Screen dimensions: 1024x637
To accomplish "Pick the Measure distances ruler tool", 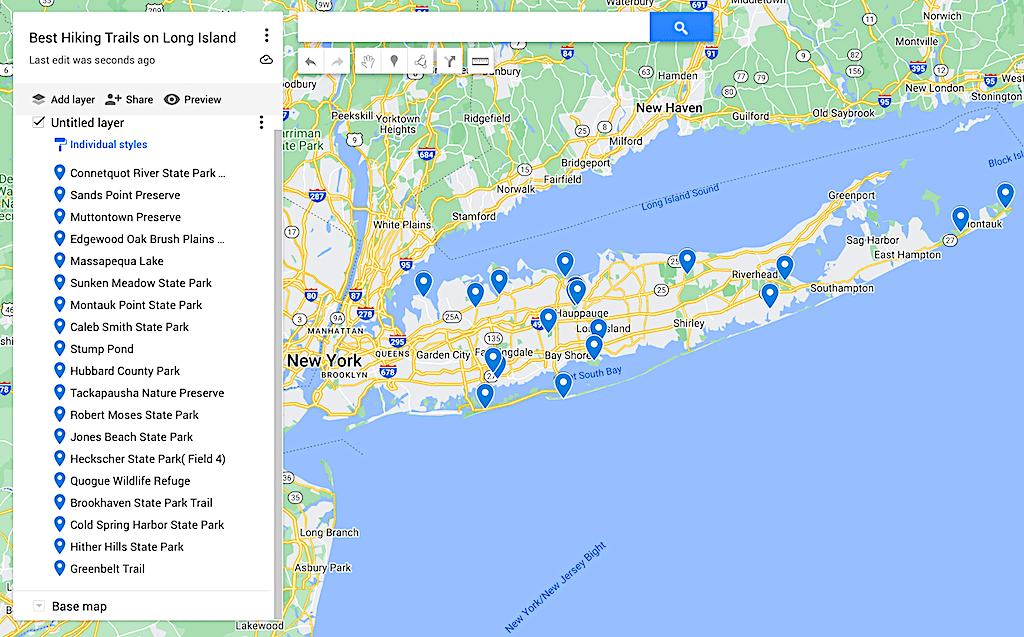I will pos(480,61).
